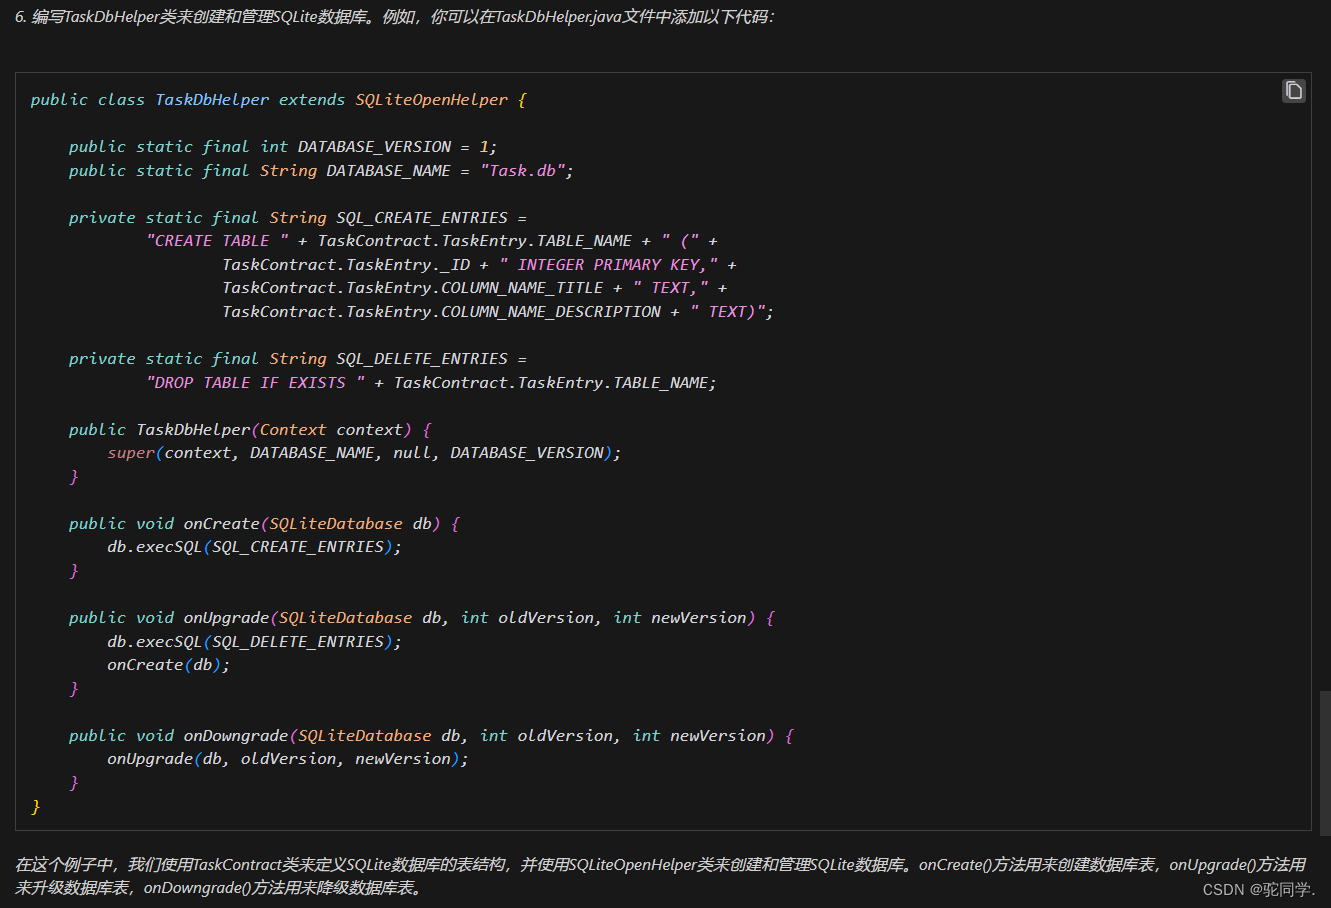Click the 'super(context, DATABASE_NAME, null...' line
This screenshot has height=908, width=1331.
(x=364, y=453)
